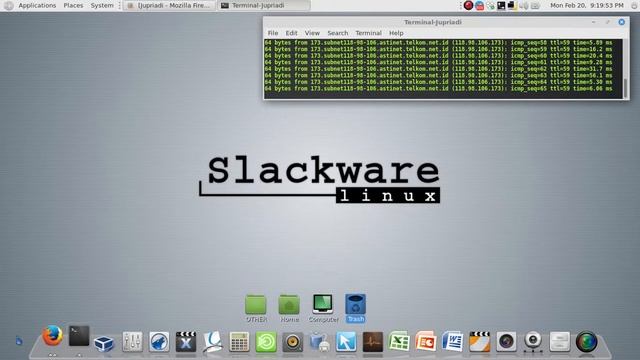Image resolution: width=640 pixels, height=360 pixels.
Task: Open the volume control in tray
Action: pos(524,6)
